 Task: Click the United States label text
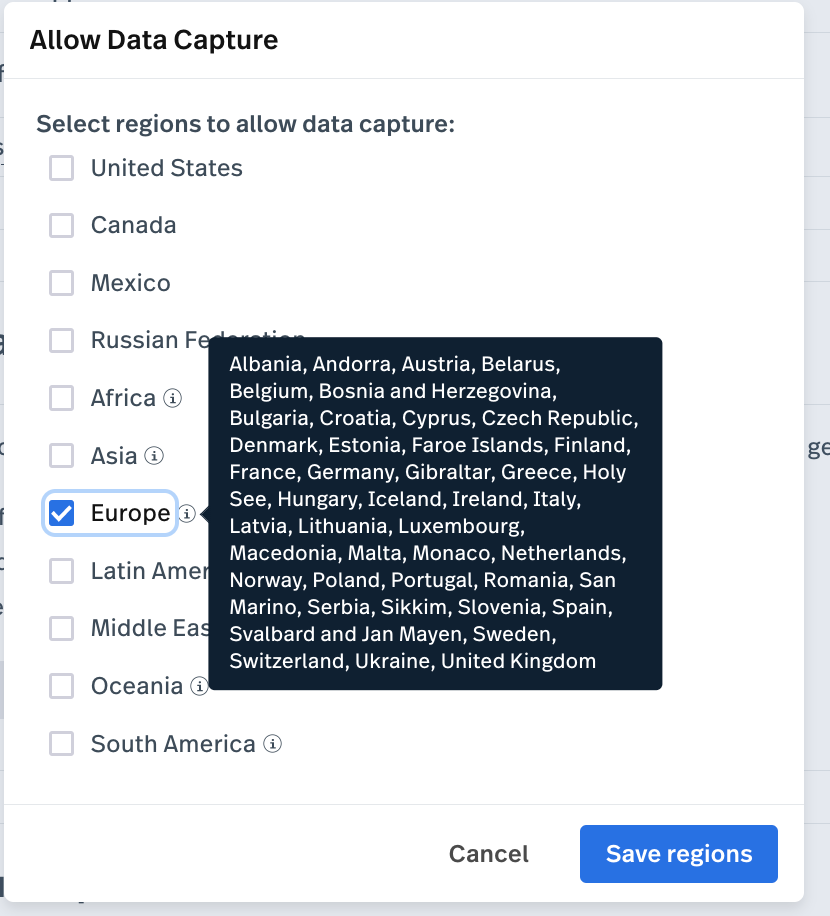pyautogui.click(x=166, y=168)
